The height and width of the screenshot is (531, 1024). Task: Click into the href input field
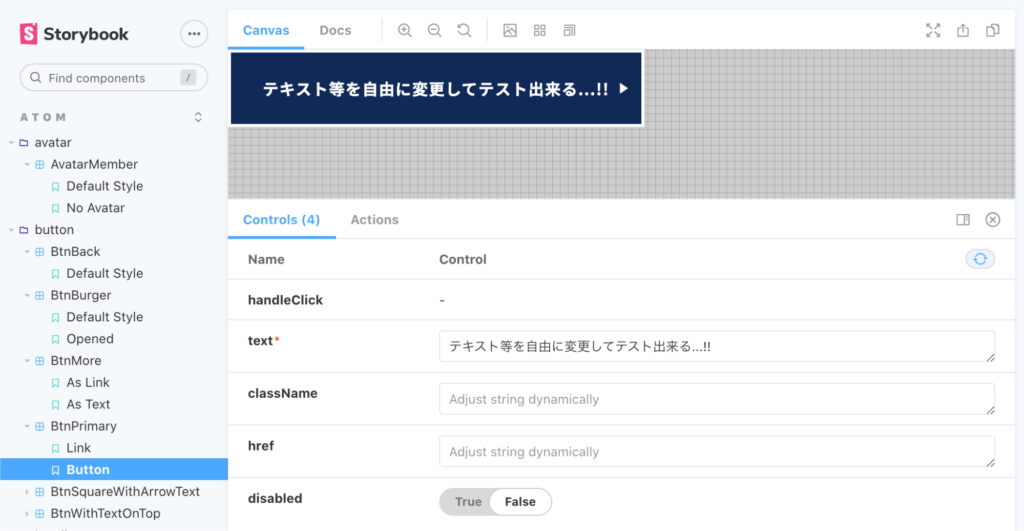[x=717, y=451]
